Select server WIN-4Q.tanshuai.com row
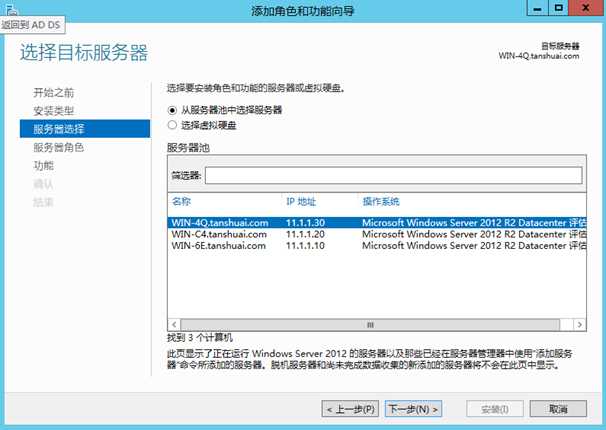Screen dimensions: 606x430 point(377,223)
